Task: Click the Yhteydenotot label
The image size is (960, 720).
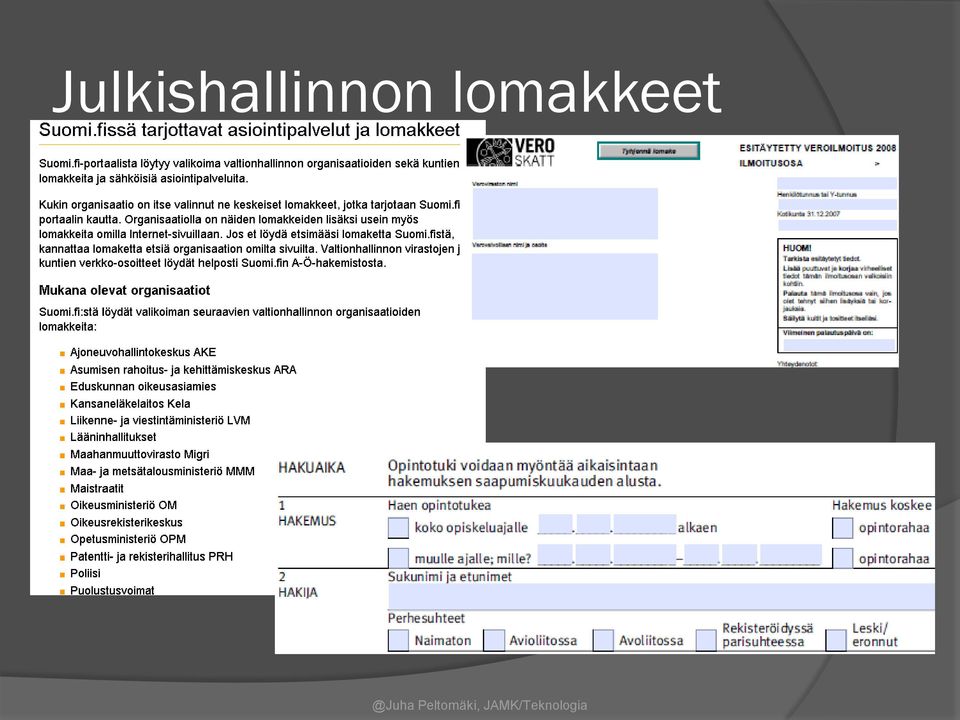Action: tap(797, 364)
